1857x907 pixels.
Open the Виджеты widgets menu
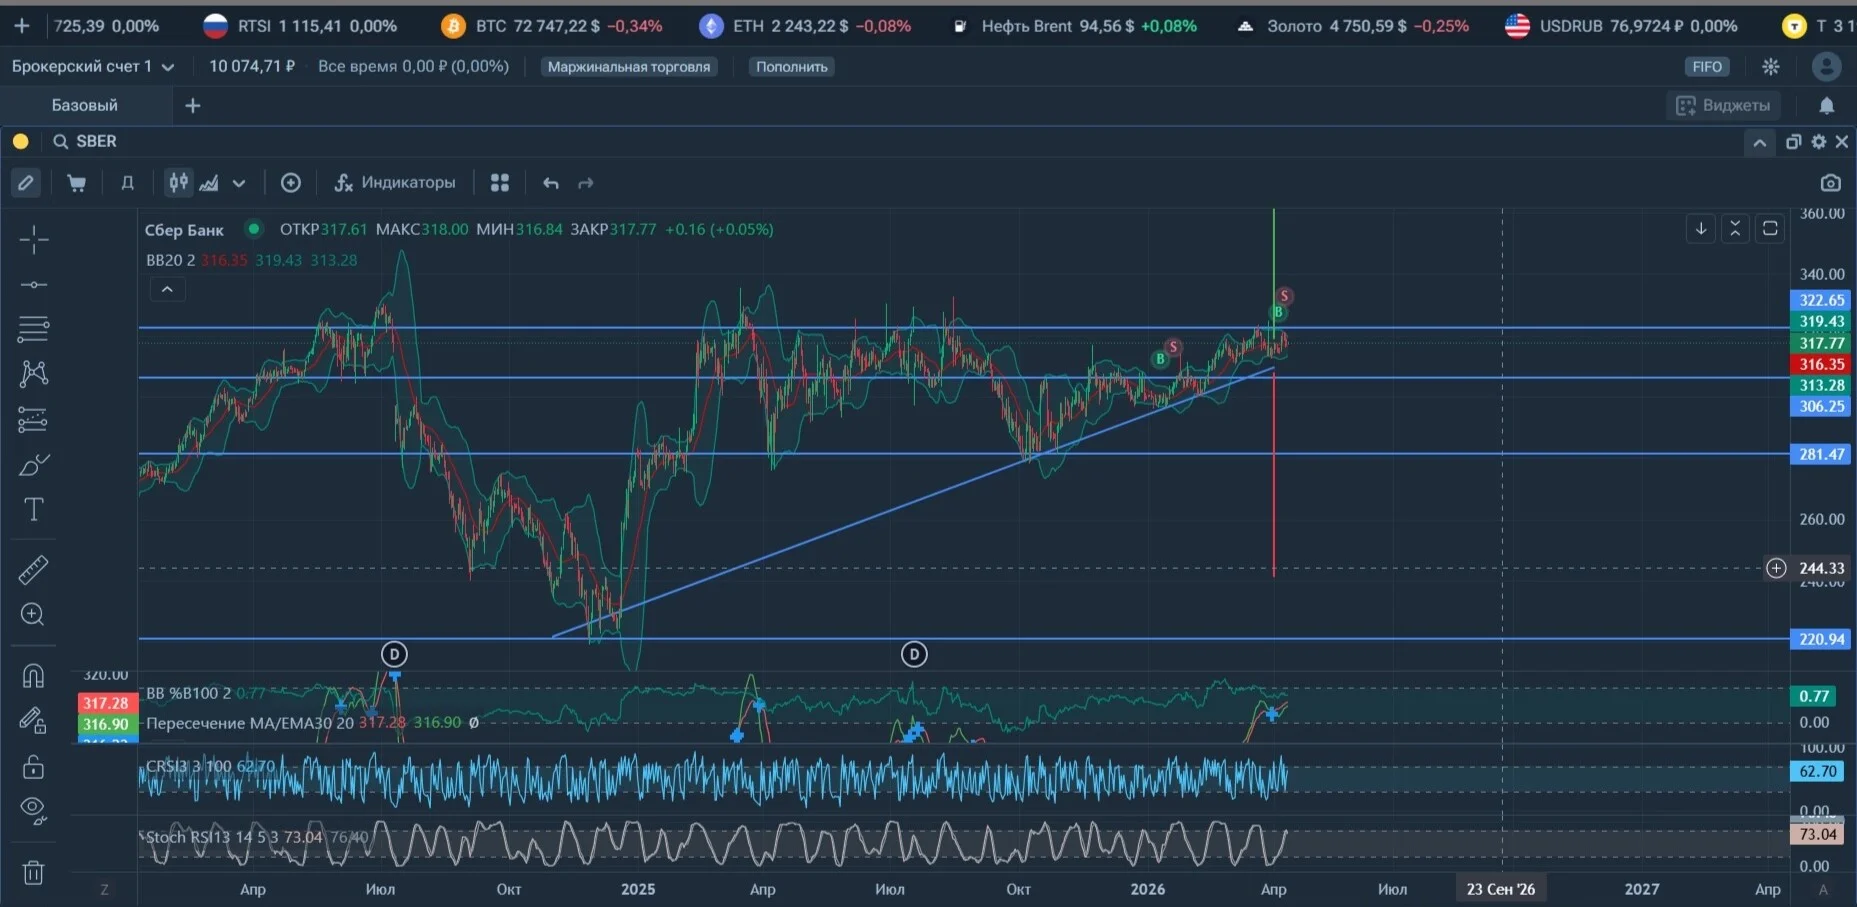click(1723, 105)
